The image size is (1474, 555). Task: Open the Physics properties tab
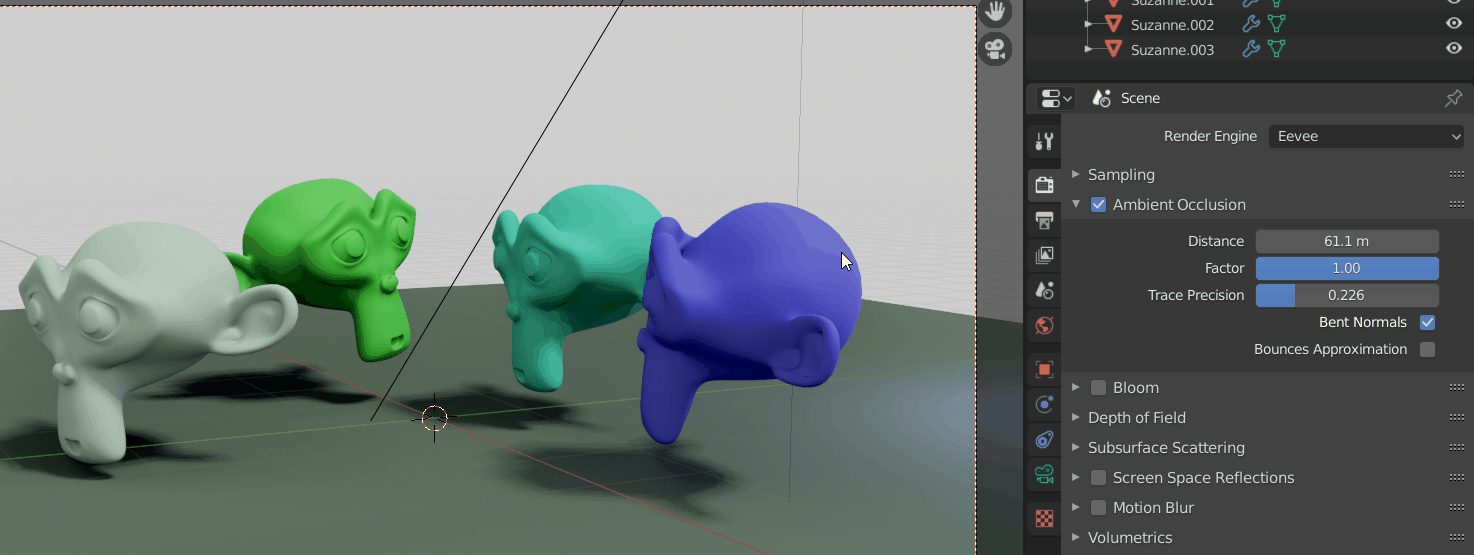[x=1044, y=404]
